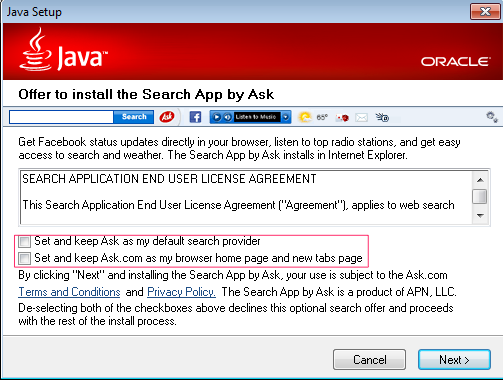Click the 65° temperature reading
Screen dimensions: 503x380
coord(322,117)
